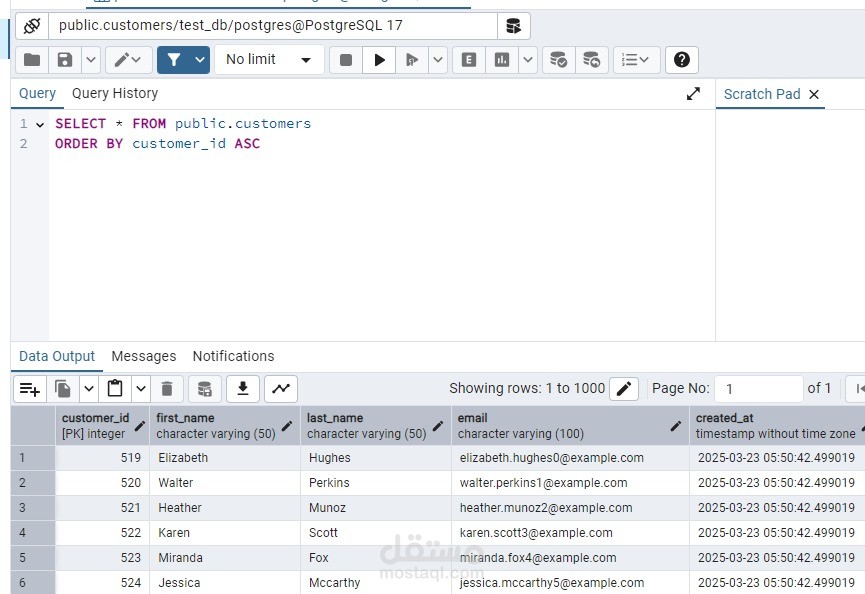Expand the copy options arrow
865x594 pixels.
coord(88,389)
